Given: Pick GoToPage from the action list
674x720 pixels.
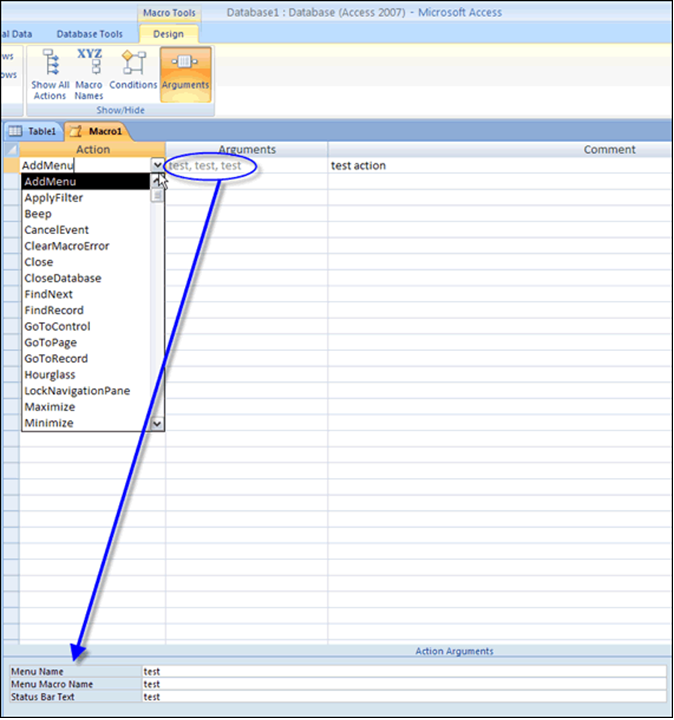Looking at the screenshot, I should click(x=86, y=343).
